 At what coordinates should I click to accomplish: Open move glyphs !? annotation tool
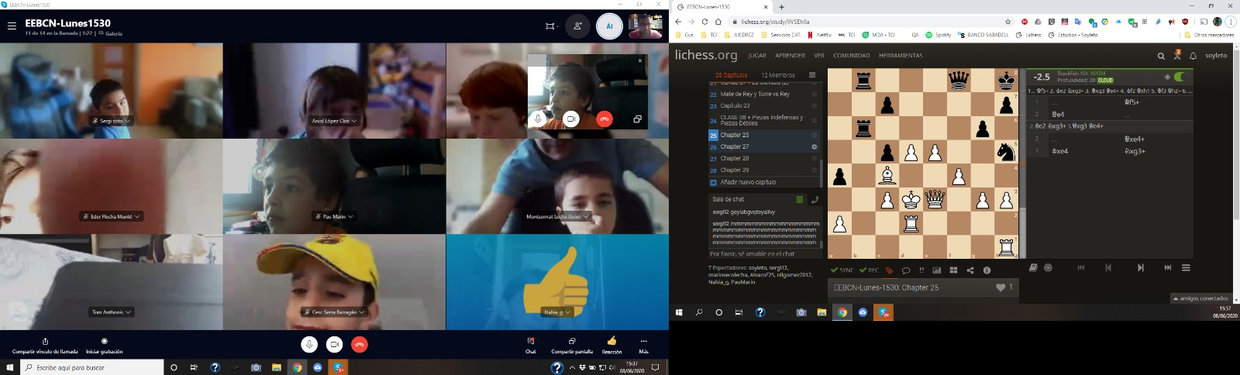921,270
